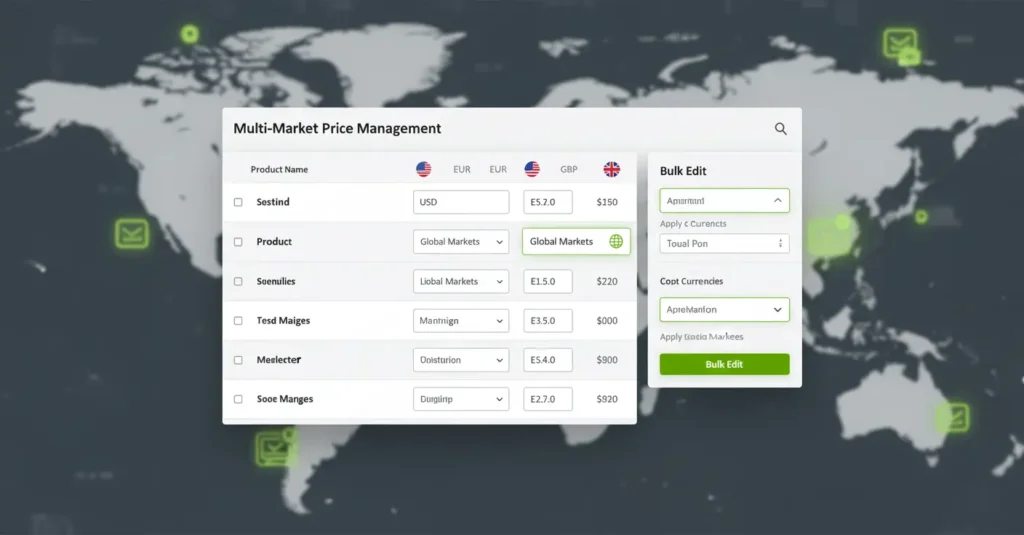The height and width of the screenshot is (535, 1024).
Task: Click the USD field in Sestind row
Action: (x=461, y=202)
